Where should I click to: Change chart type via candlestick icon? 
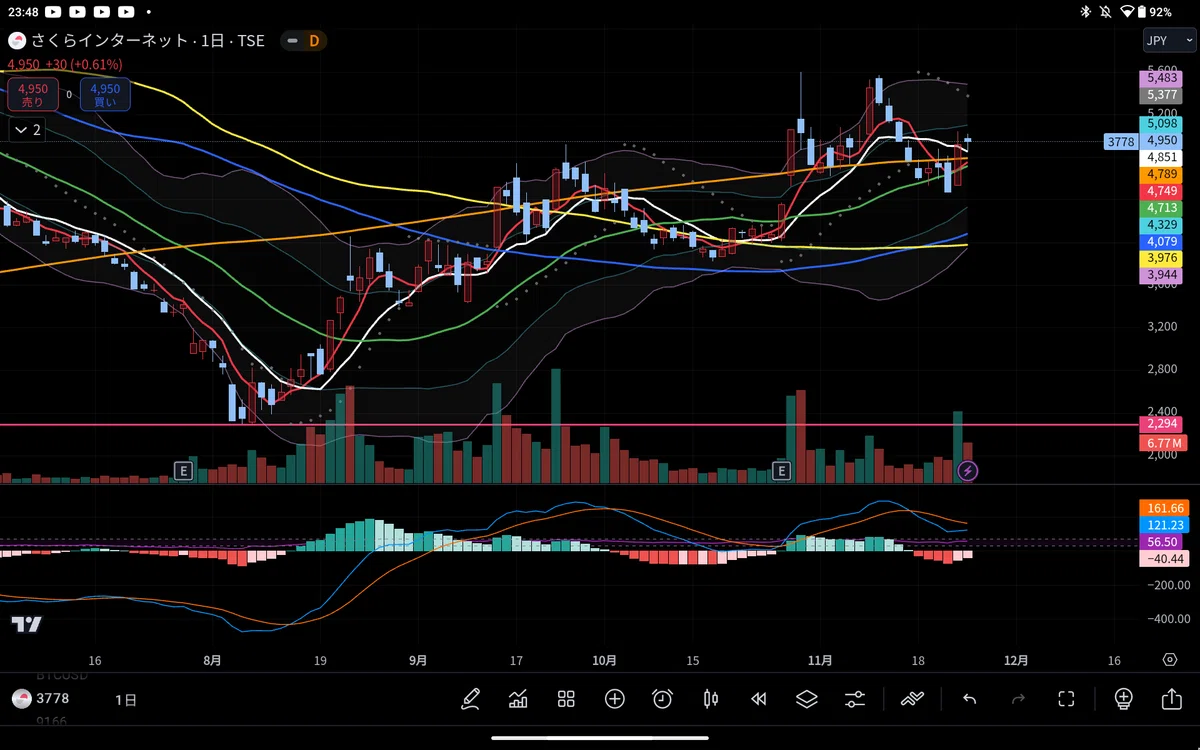[x=711, y=699]
